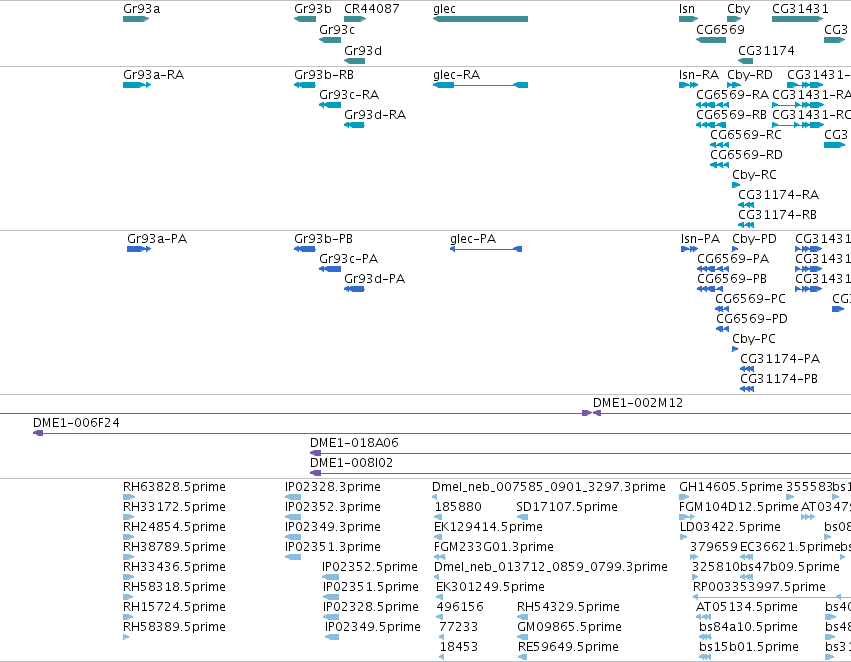This screenshot has width=851, height=662.
Task: Select EST GM09865.5prime
Action: [522, 637]
